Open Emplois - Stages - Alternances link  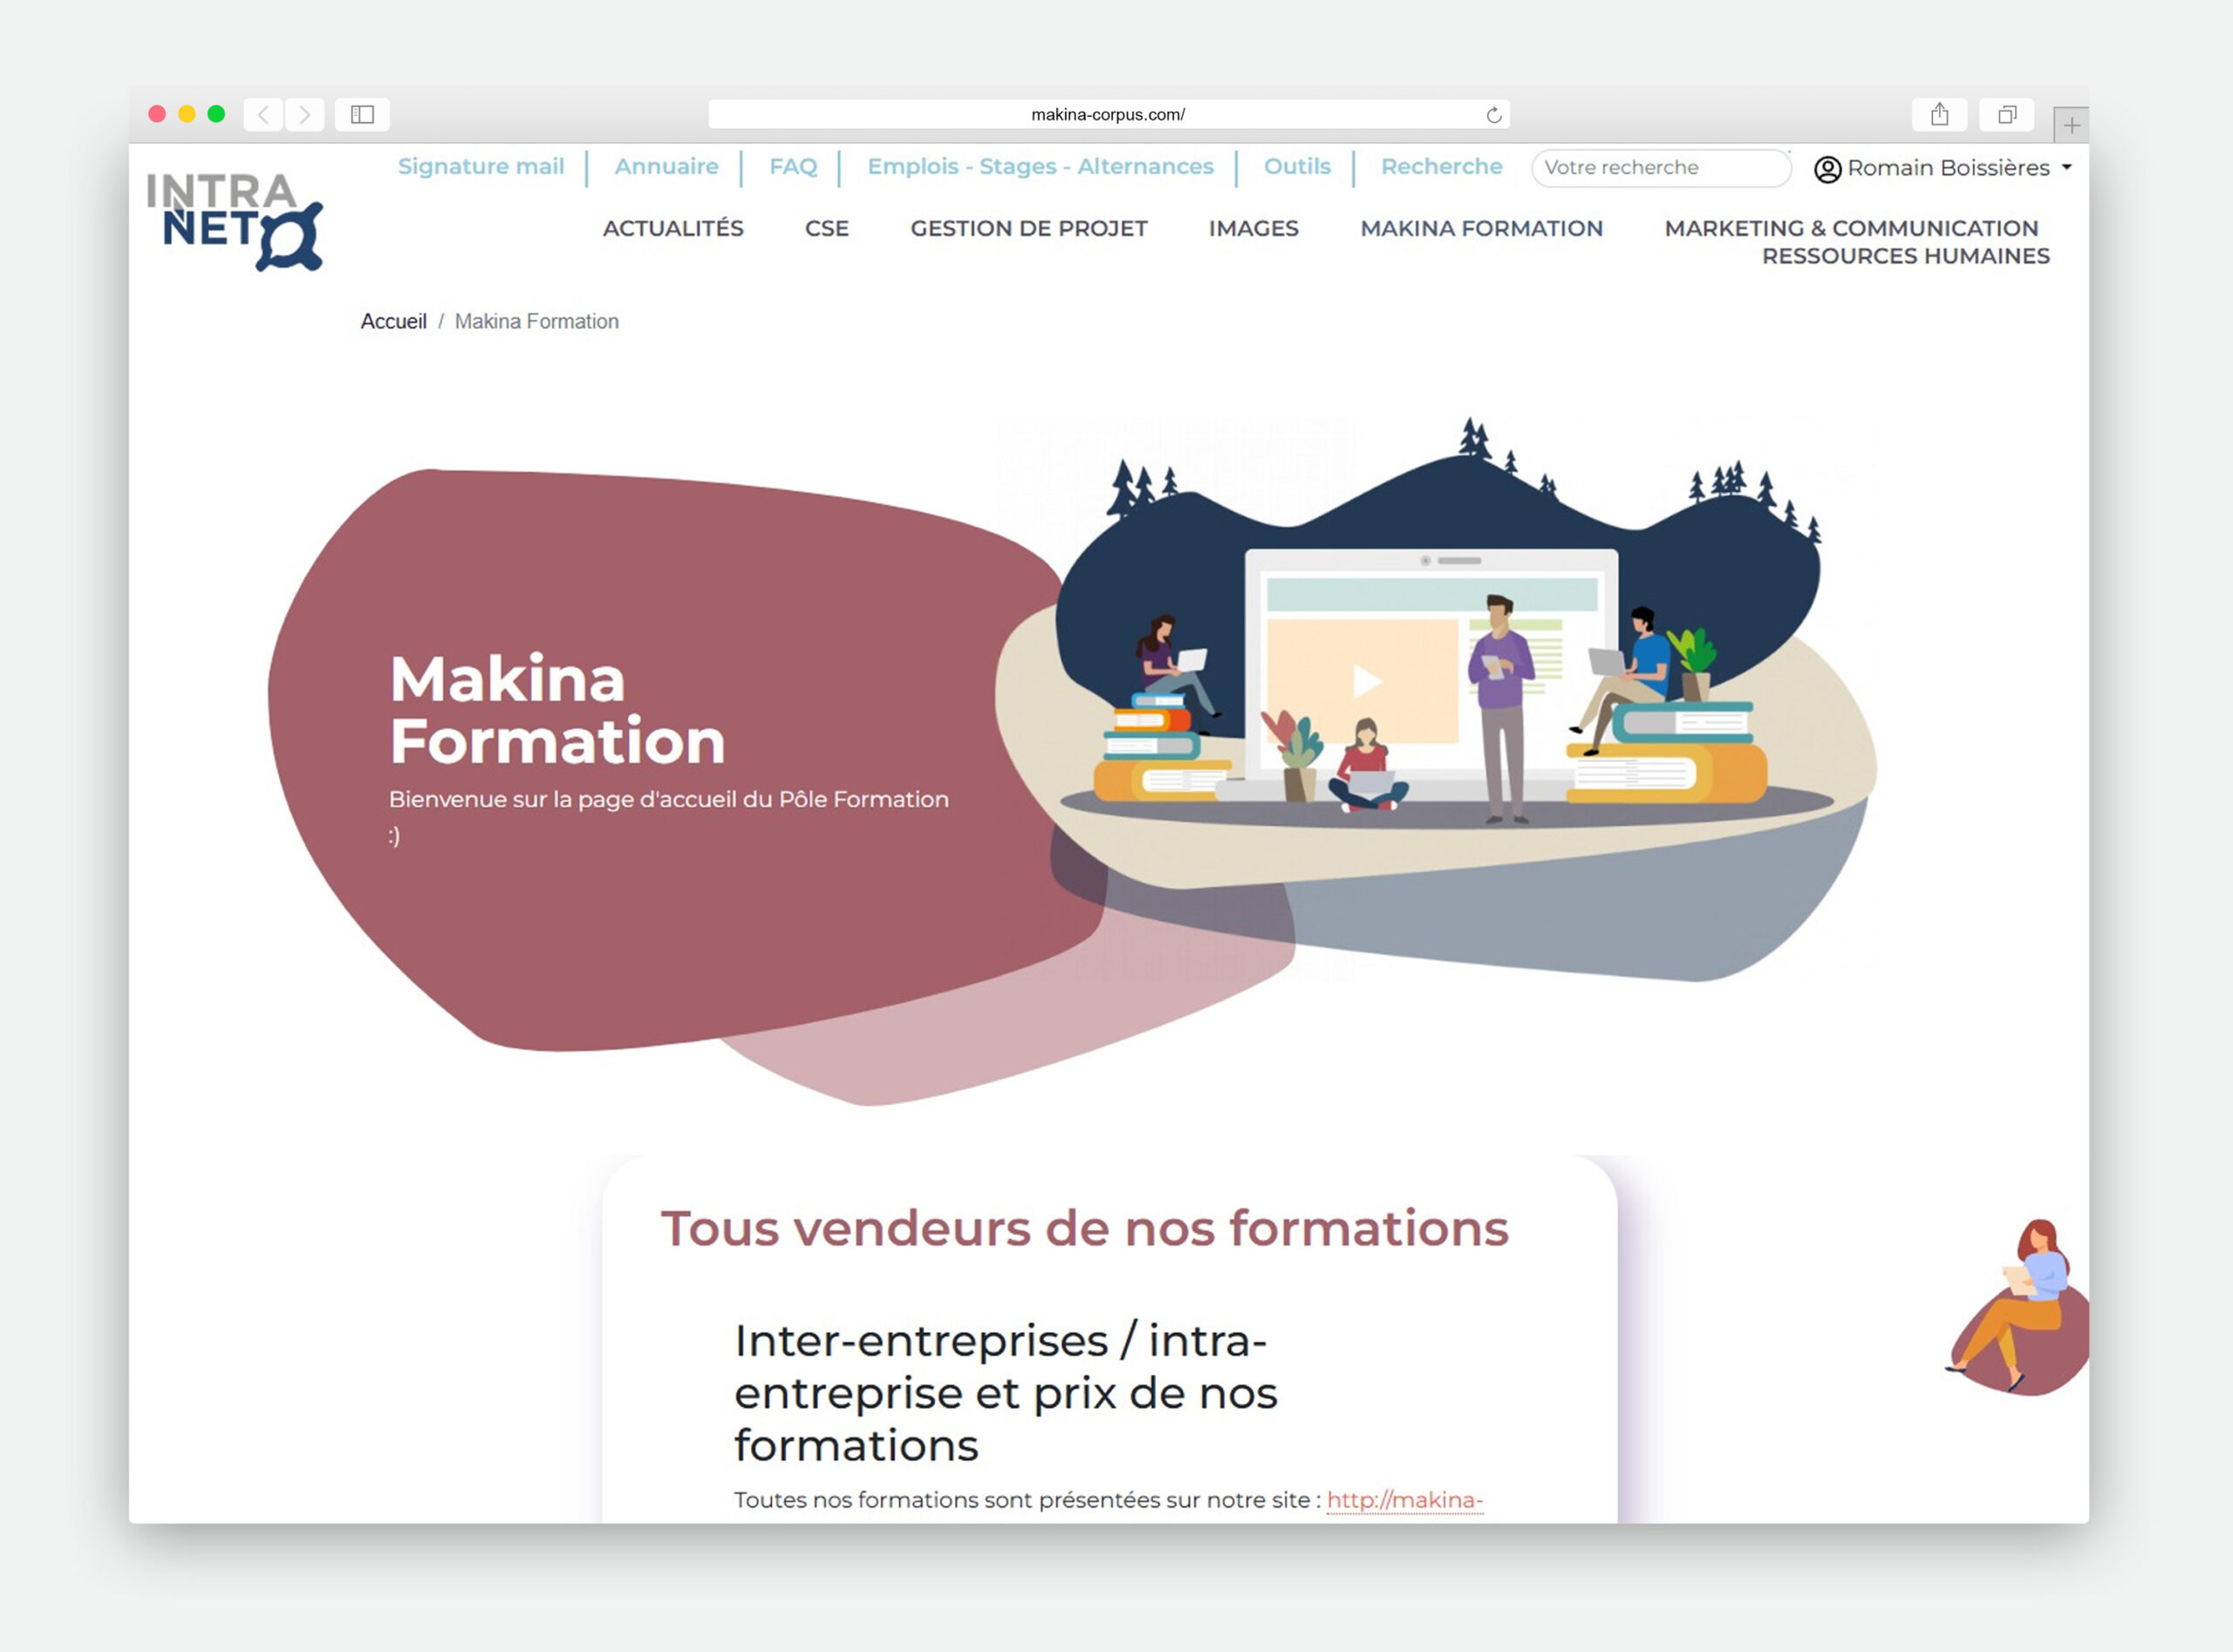1040,166
